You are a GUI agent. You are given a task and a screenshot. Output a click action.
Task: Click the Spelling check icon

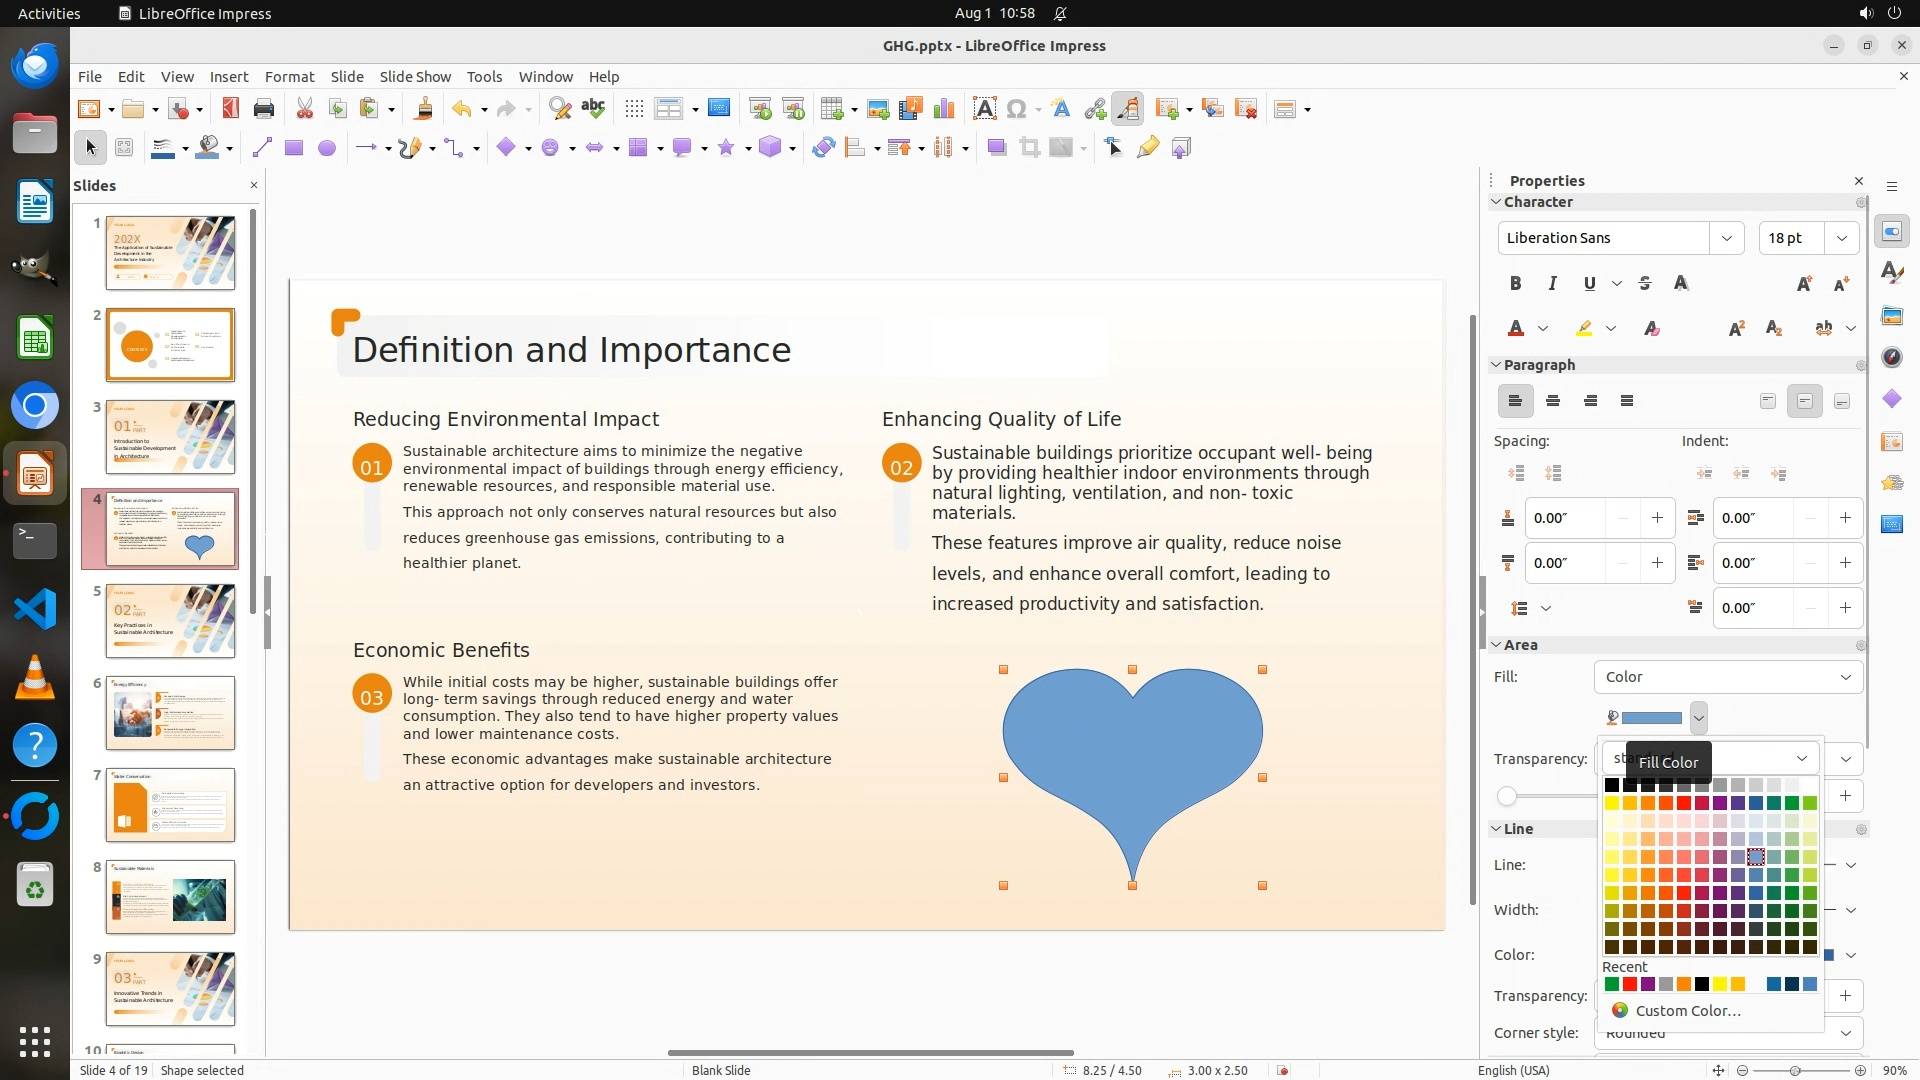click(593, 109)
